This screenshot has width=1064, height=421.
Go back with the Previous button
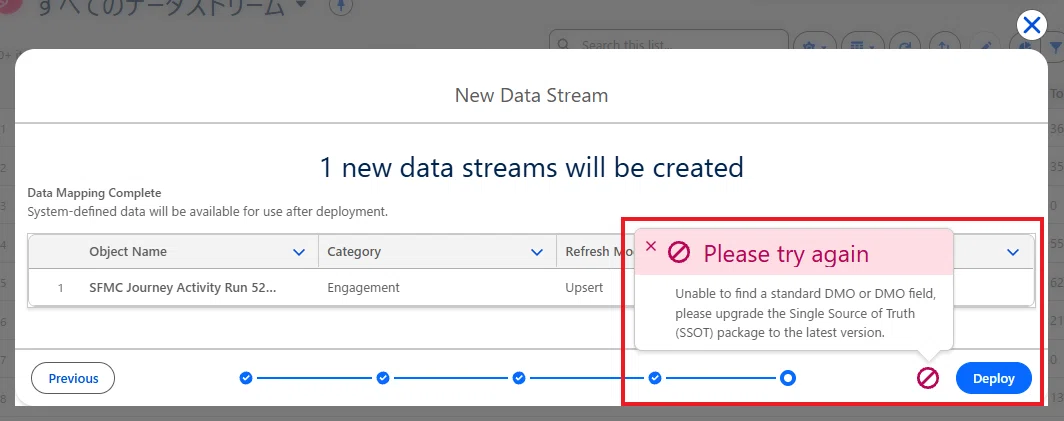(73, 378)
